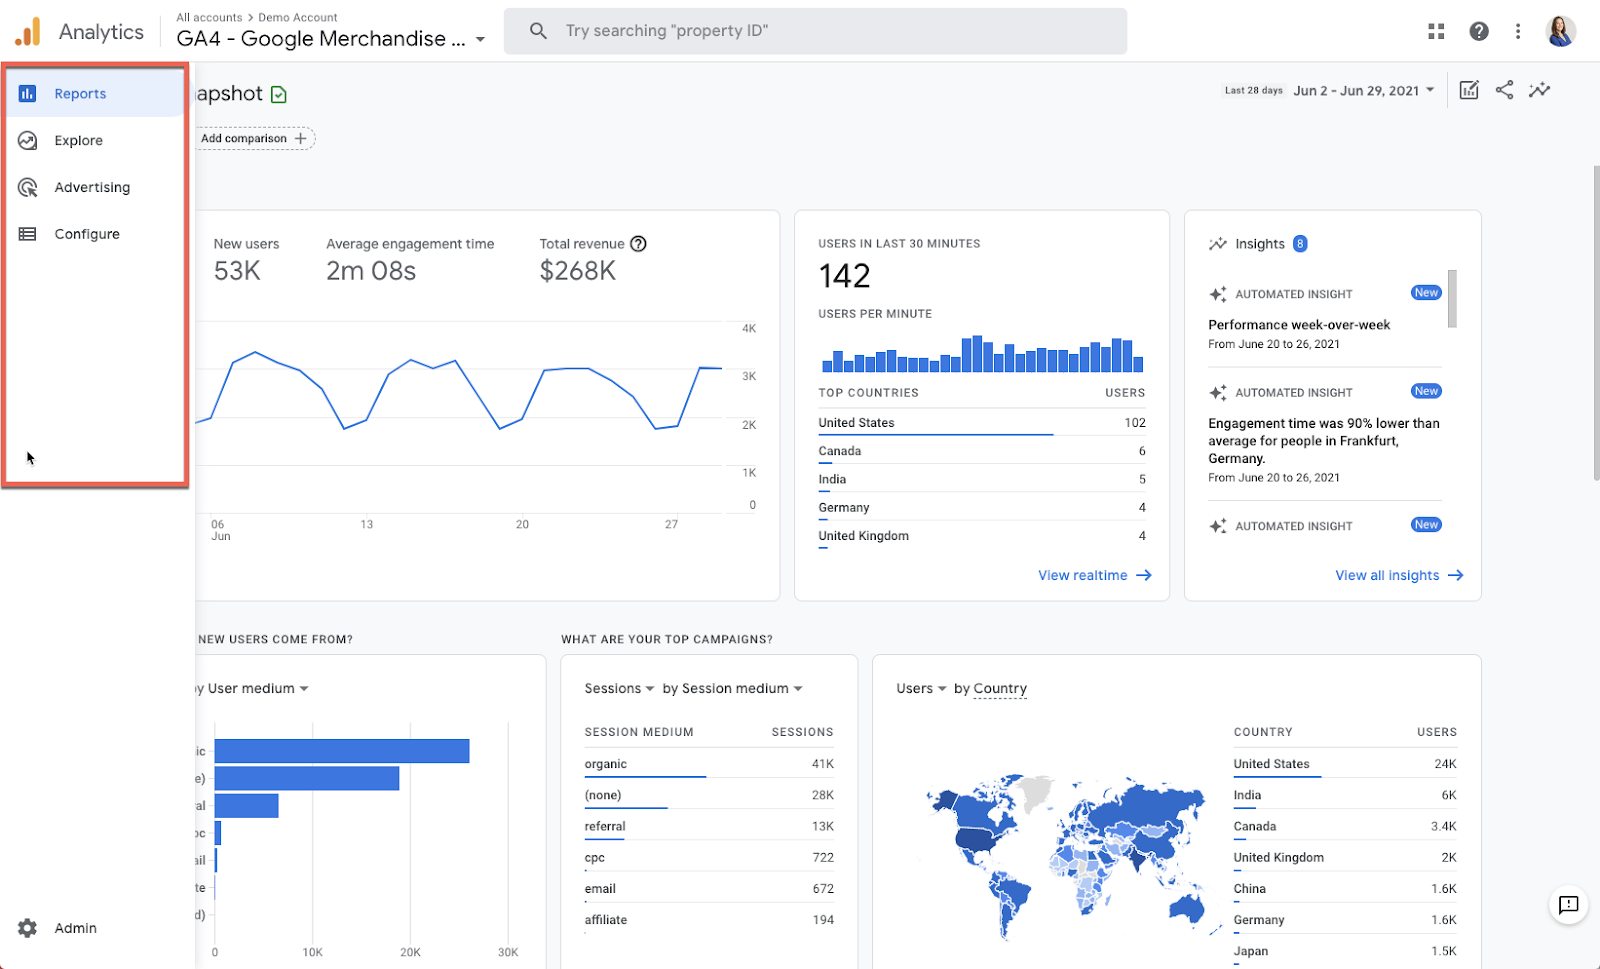Click the (none) session medium row
The width and height of the screenshot is (1600, 969).
pos(709,795)
